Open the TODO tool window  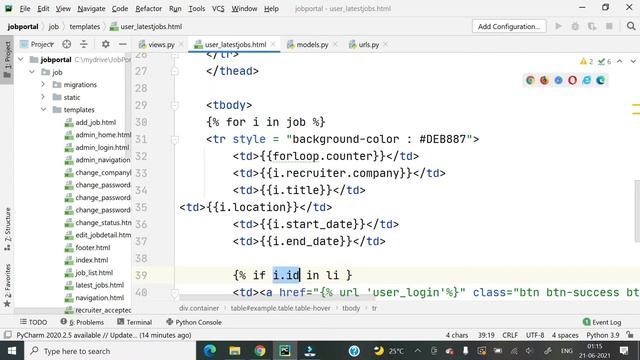point(33,322)
